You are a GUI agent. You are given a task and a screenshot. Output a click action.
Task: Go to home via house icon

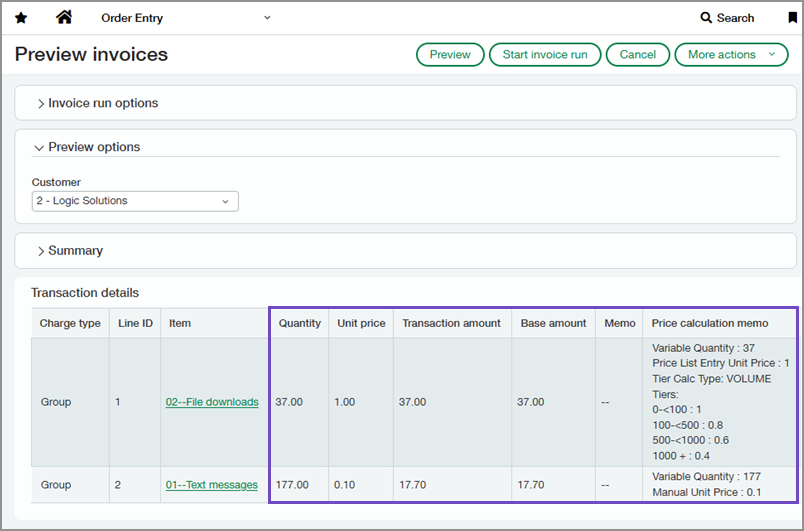(64, 17)
